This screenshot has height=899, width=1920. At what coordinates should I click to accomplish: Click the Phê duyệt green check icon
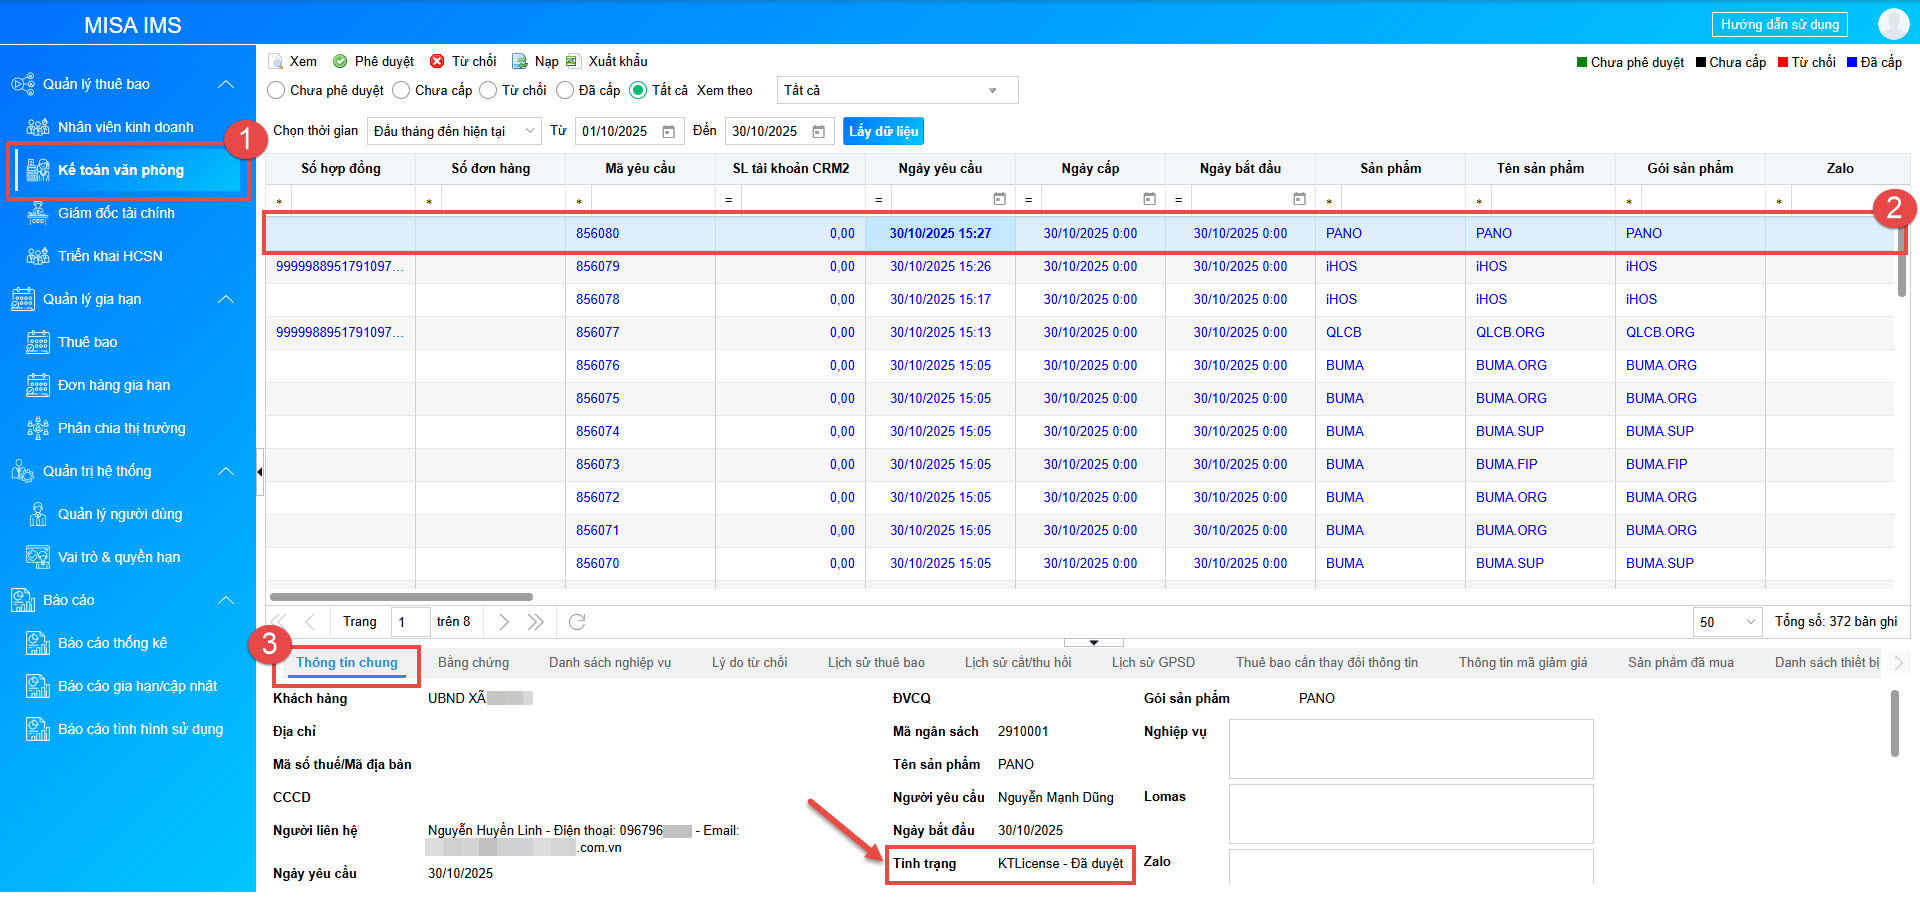tap(340, 62)
